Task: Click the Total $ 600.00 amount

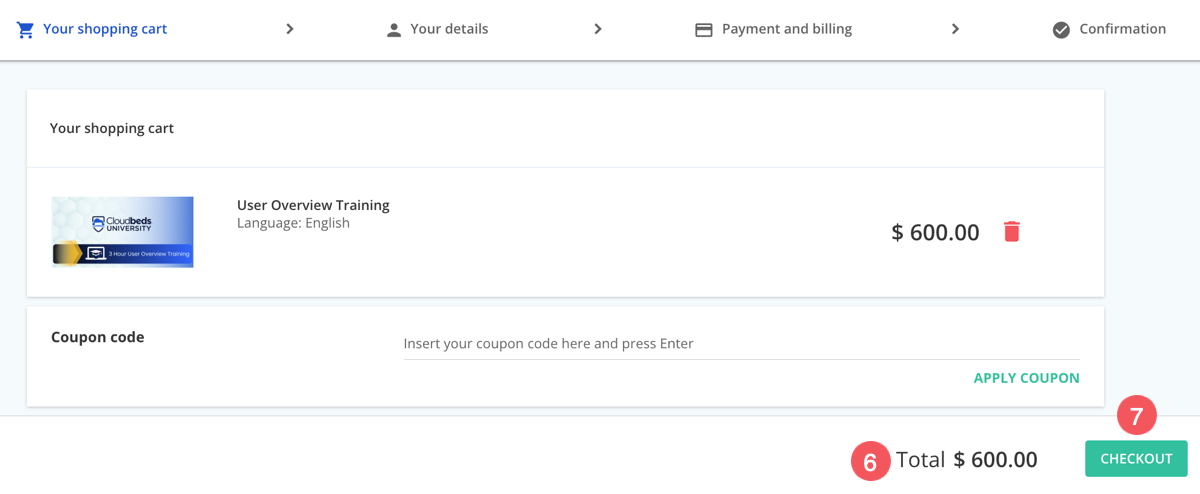Action: 995,460
